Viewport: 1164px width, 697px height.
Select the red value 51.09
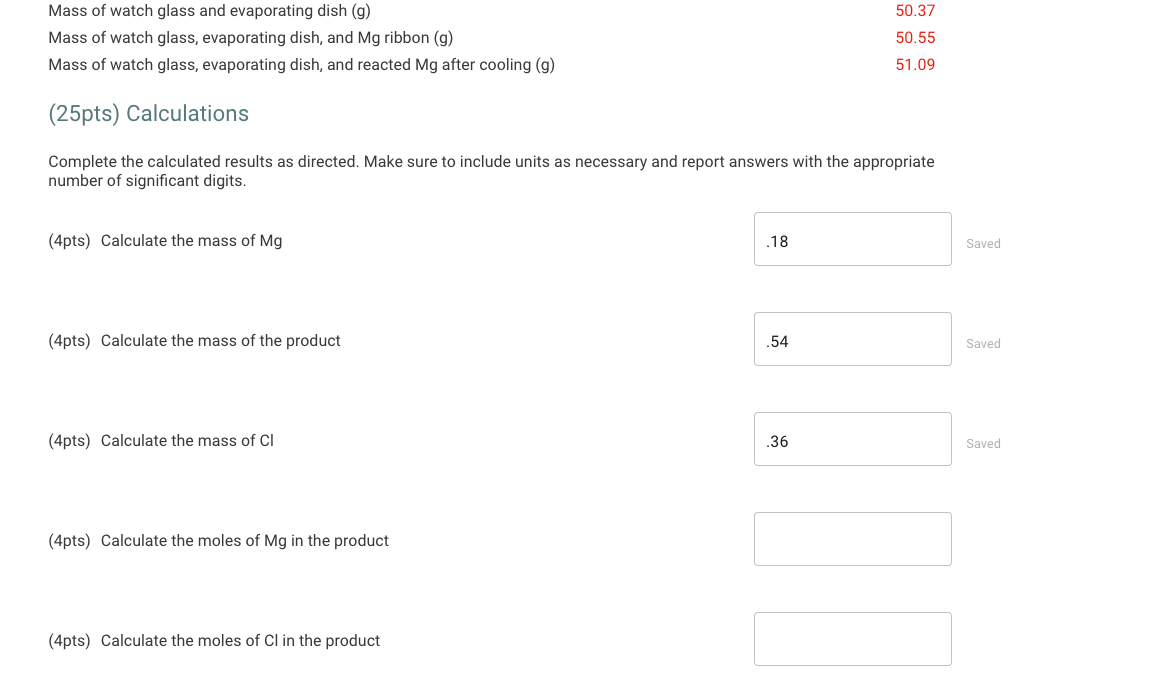coord(915,64)
